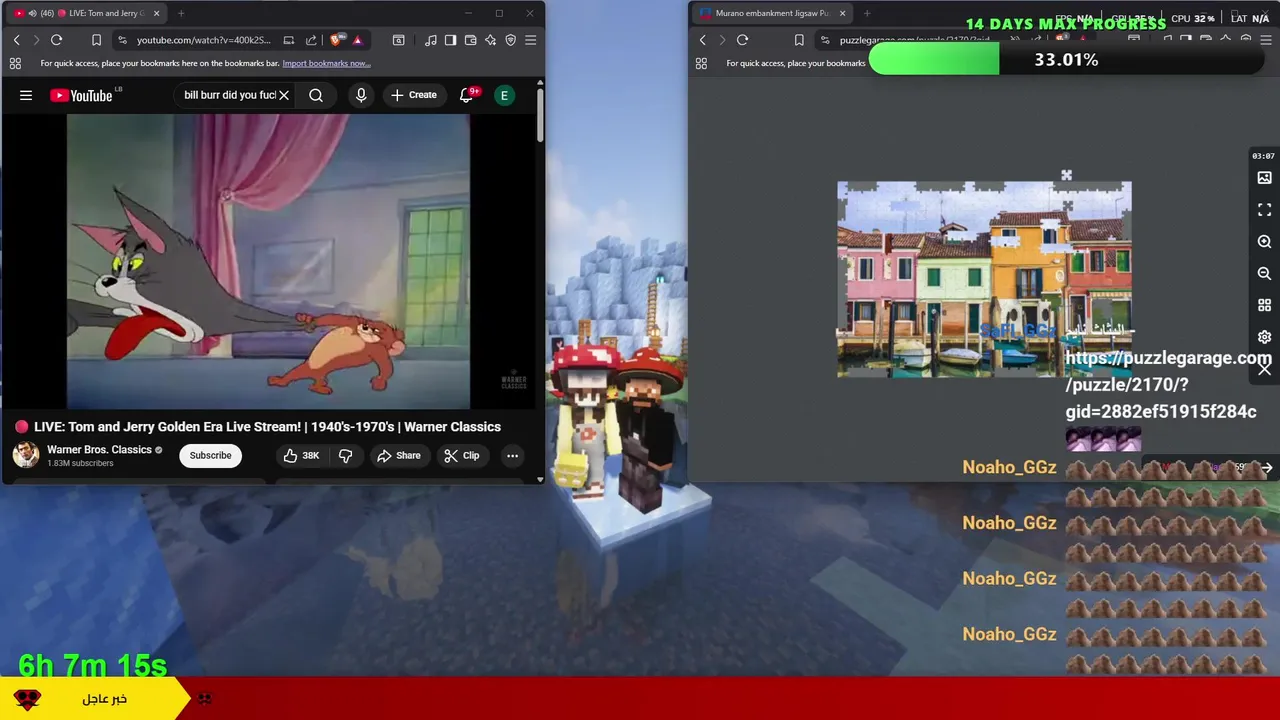The width and height of the screenshot is (1280, 720).
Task: Open site settings icon beside youtube.com URL
Action: pos(122,40)
